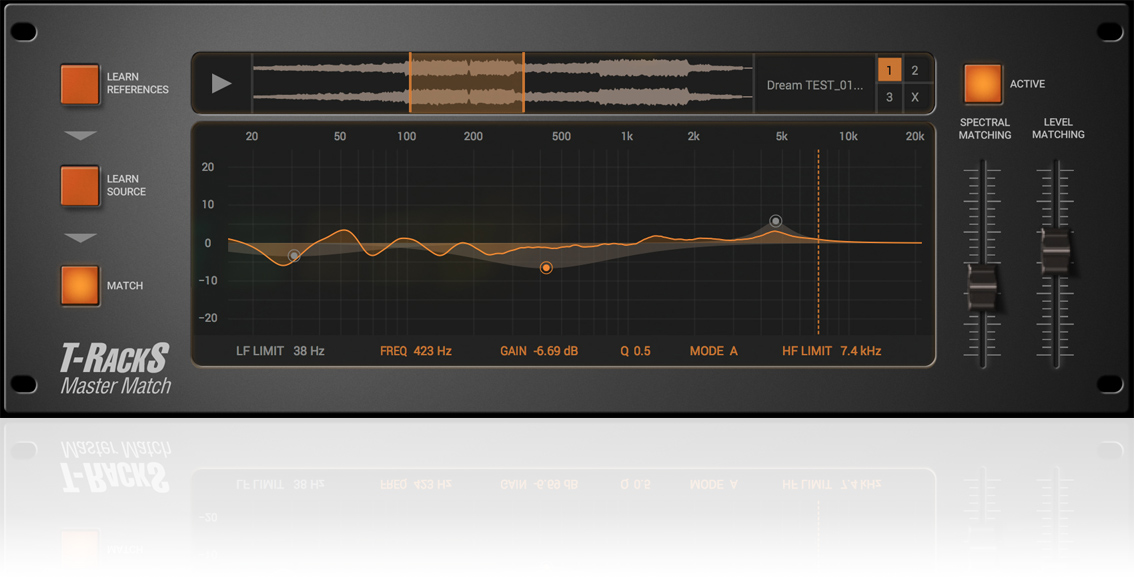Click the Spectral Matching fader handle

(983, 289)
